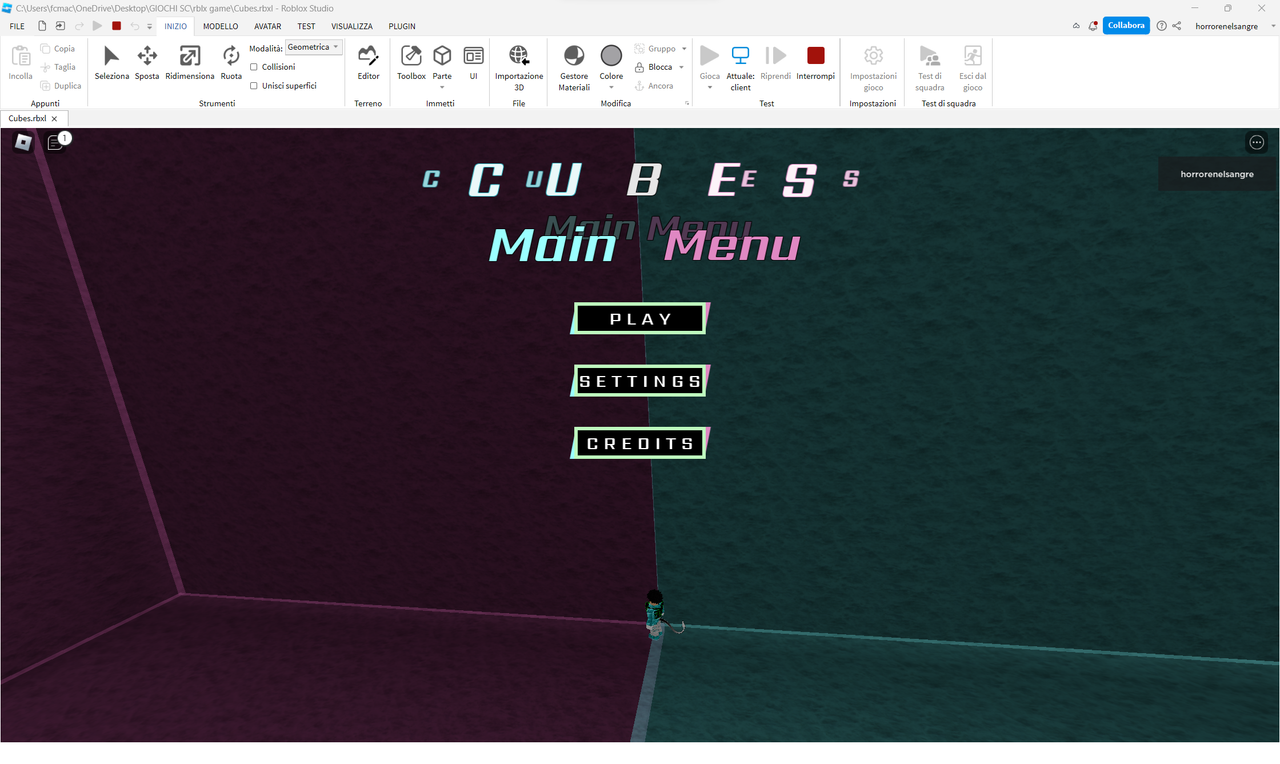Screen dimensions: 1280x764
Task: Expand the quick access toolbar customize arrow
Action: (x=150, y=26)
